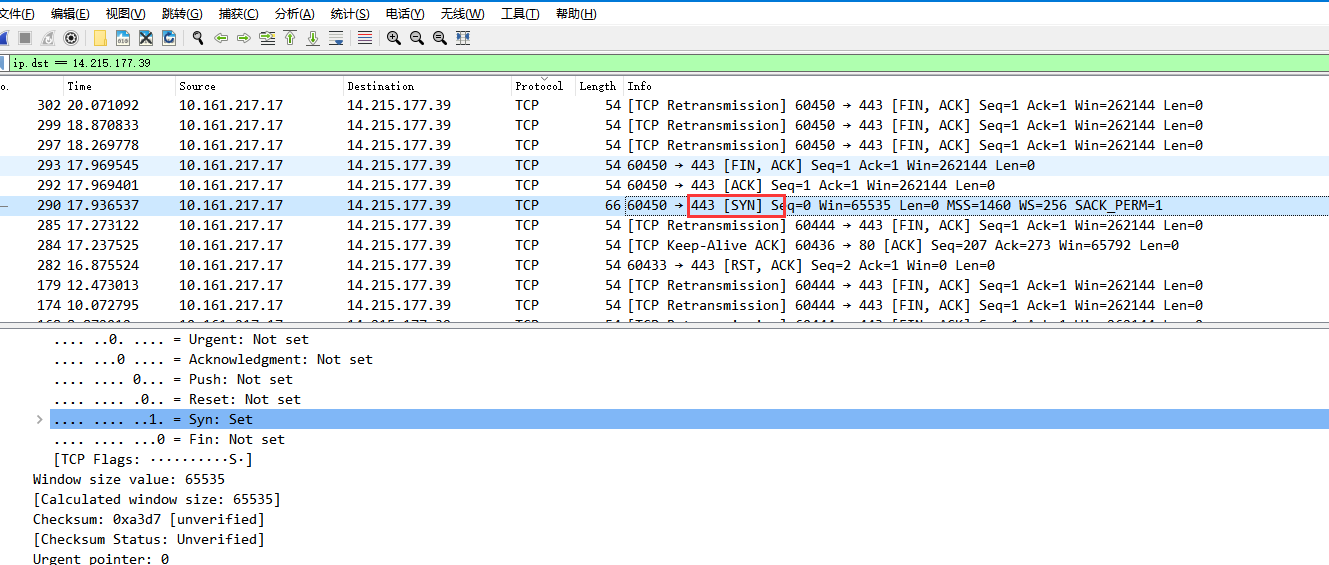Reload the capture file icon
Screen dimensions: 1329x565
click(169, 38)
